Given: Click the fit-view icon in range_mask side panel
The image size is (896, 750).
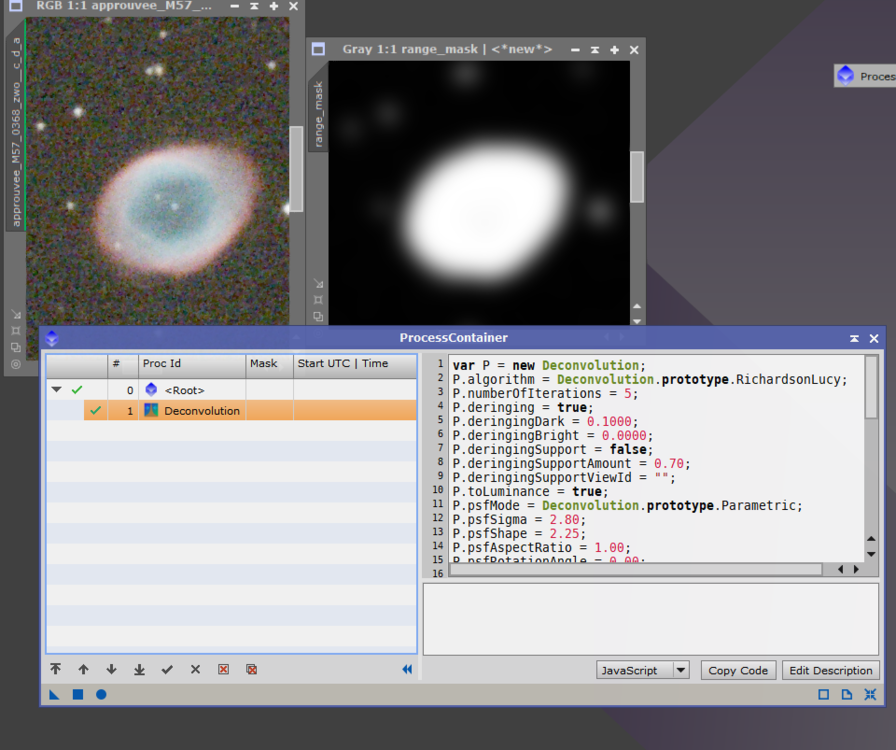Looking at the screenshot, I should (x=318, y=300).
